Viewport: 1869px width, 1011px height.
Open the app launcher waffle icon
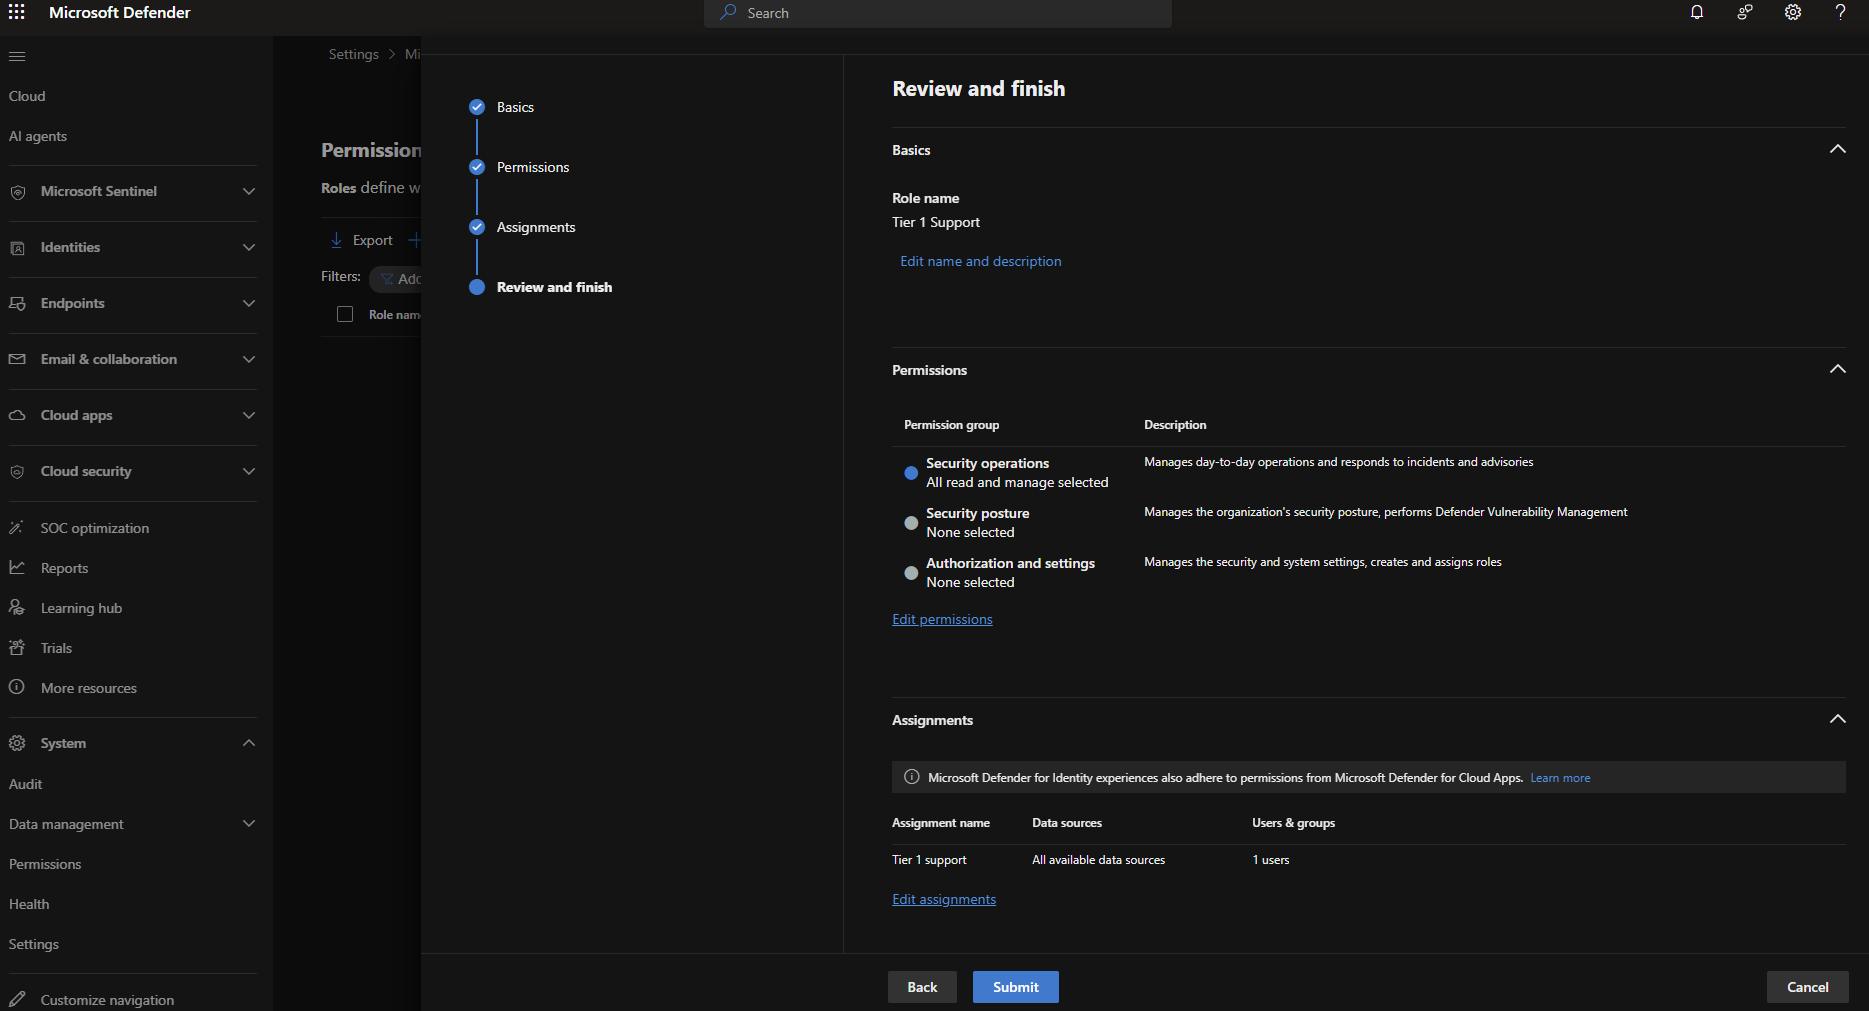[x=17, y=12]
